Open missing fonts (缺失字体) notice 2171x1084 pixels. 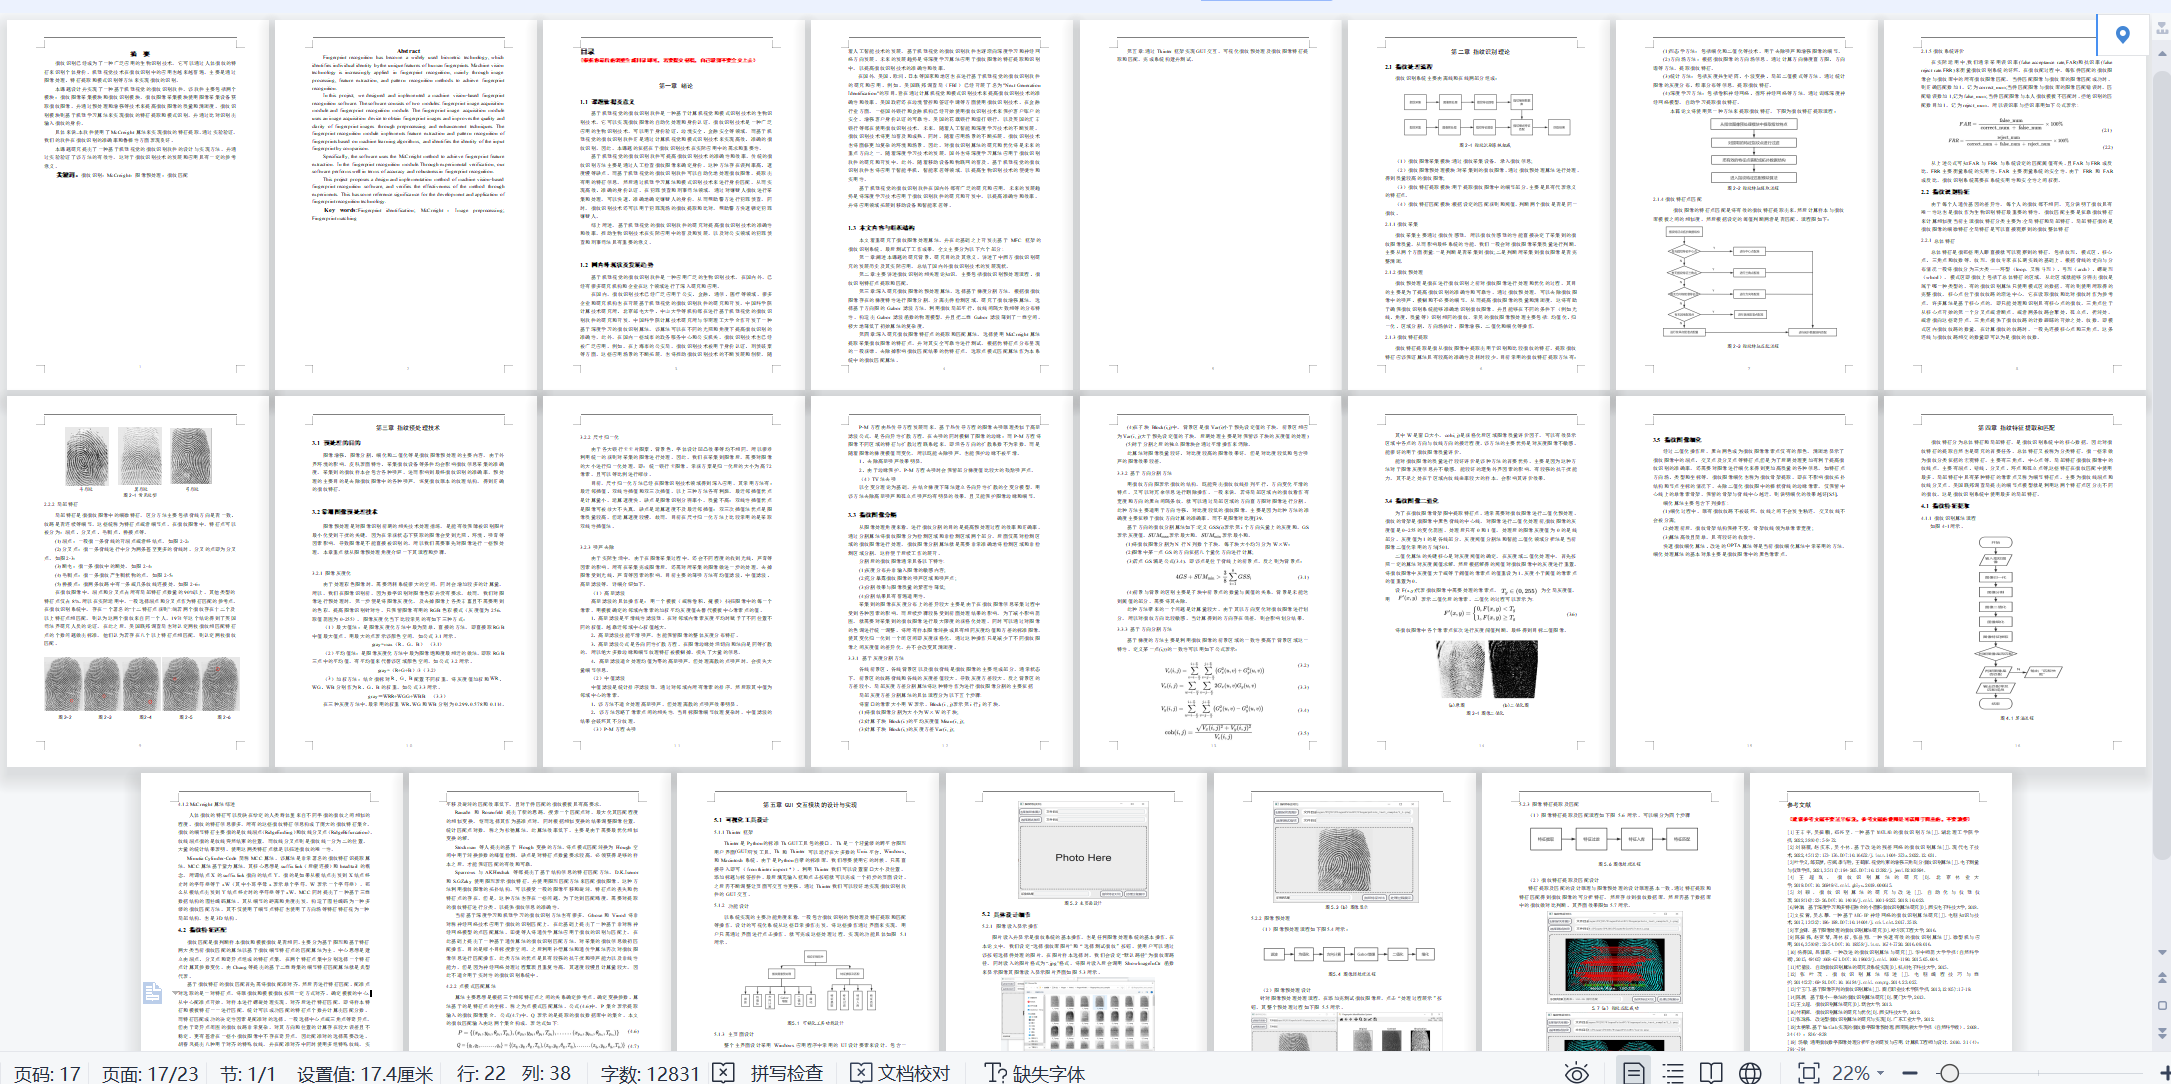[x=1035, y=1073]
